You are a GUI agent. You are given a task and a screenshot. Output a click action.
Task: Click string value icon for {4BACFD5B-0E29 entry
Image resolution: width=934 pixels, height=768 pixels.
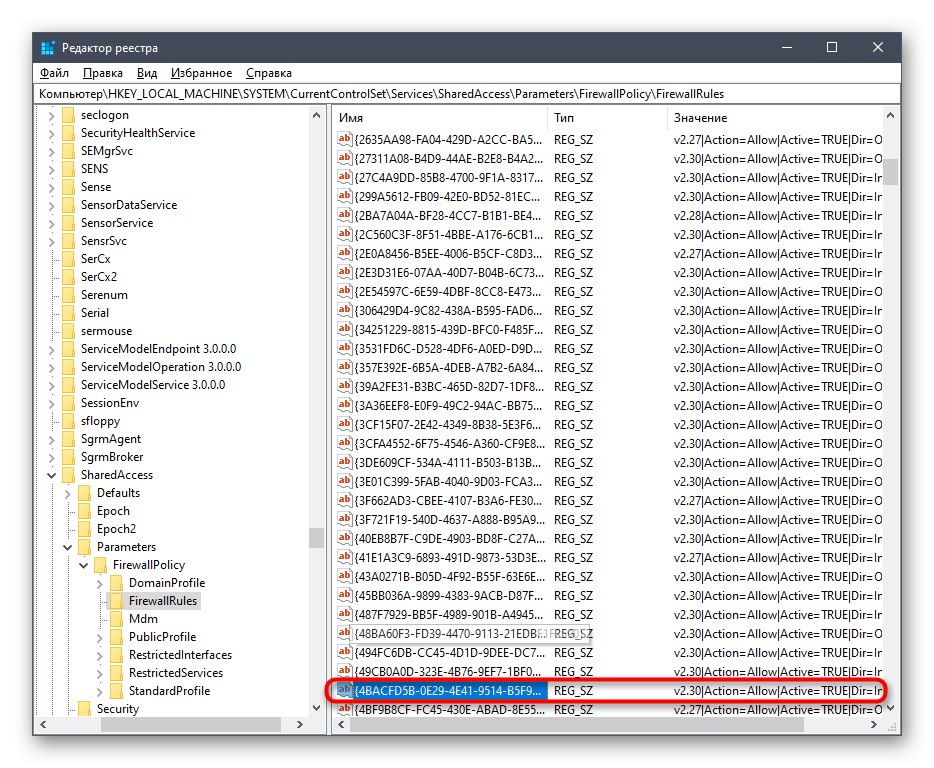(x=344, y=690)
